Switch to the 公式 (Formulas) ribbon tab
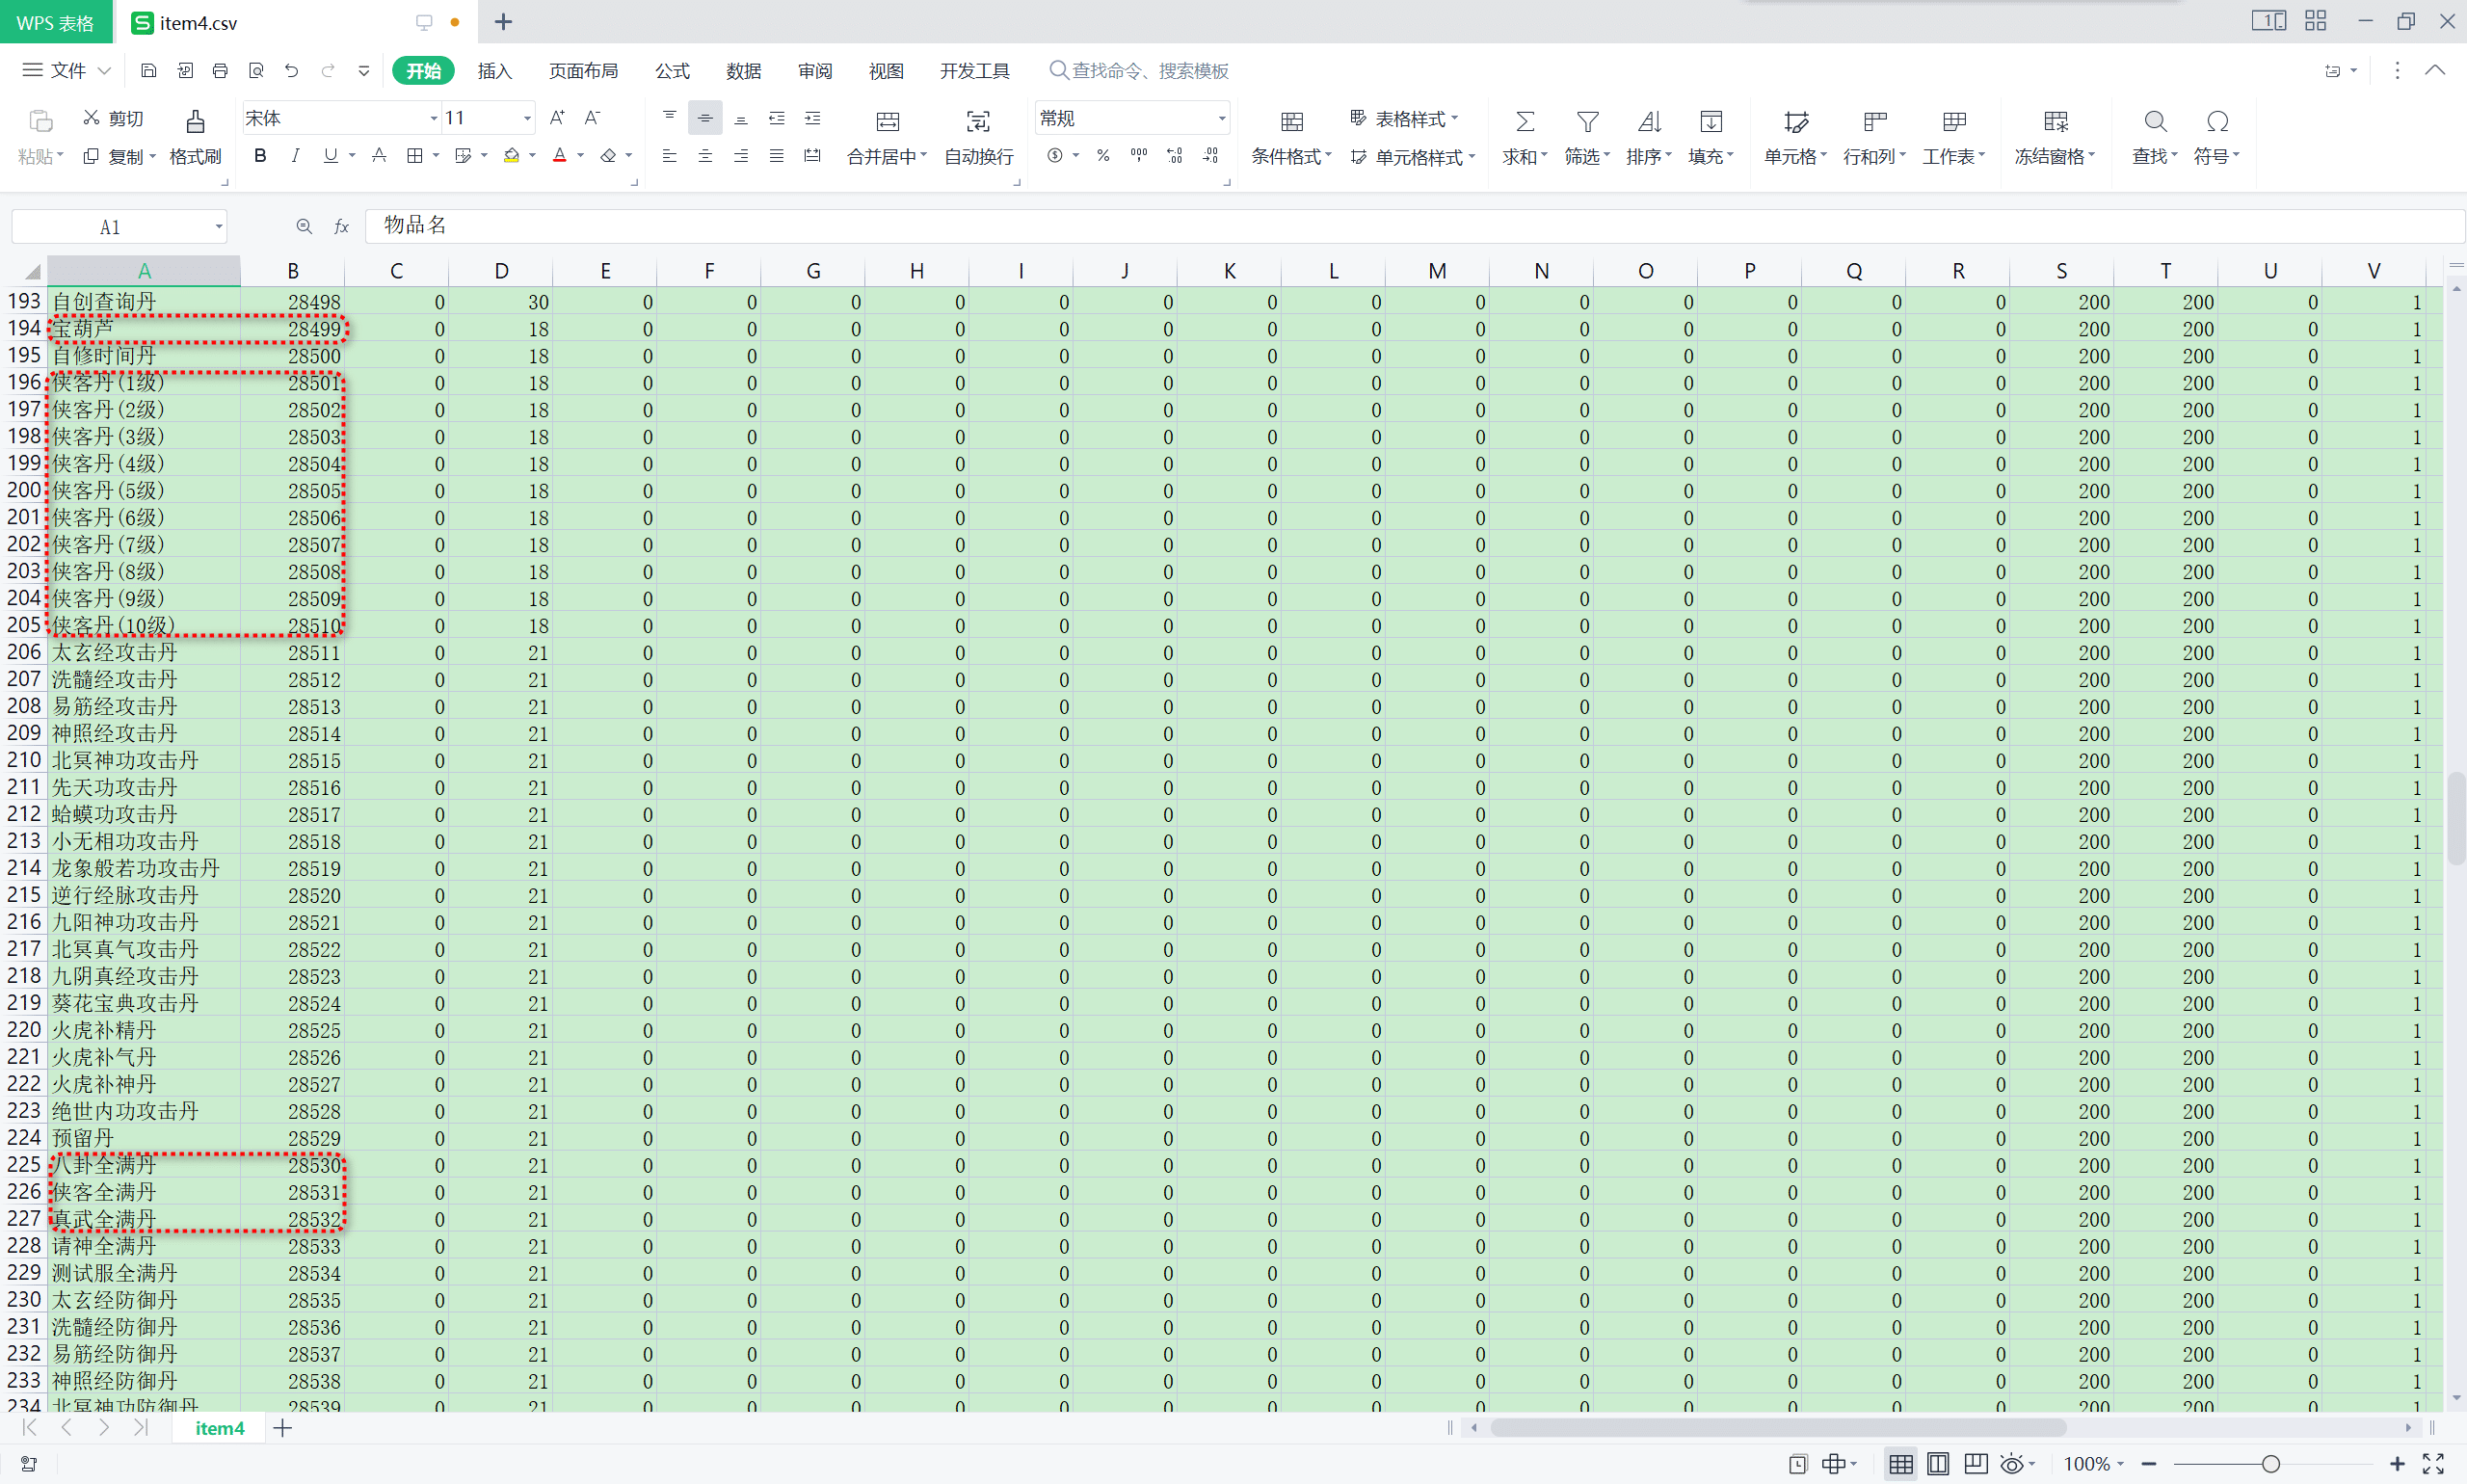 click(672, 71)
